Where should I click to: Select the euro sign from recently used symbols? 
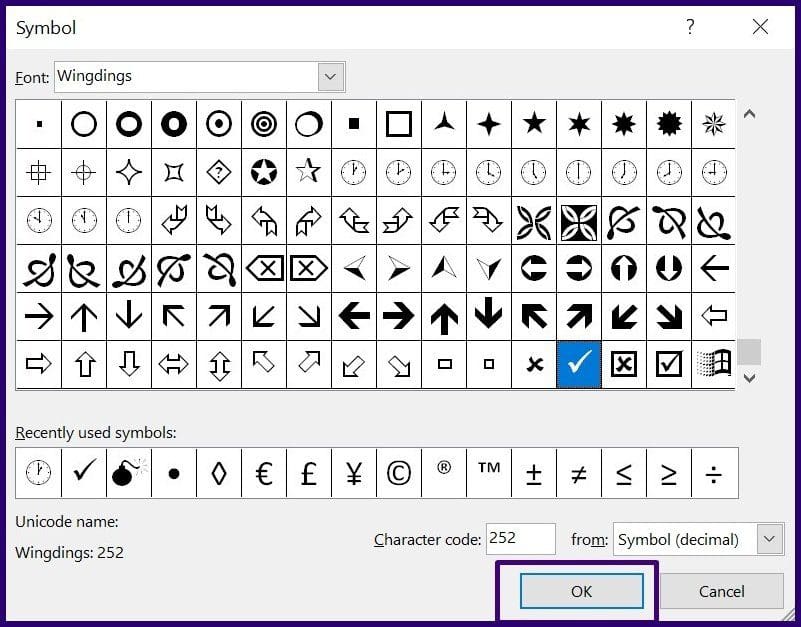[x=263, y=472]
